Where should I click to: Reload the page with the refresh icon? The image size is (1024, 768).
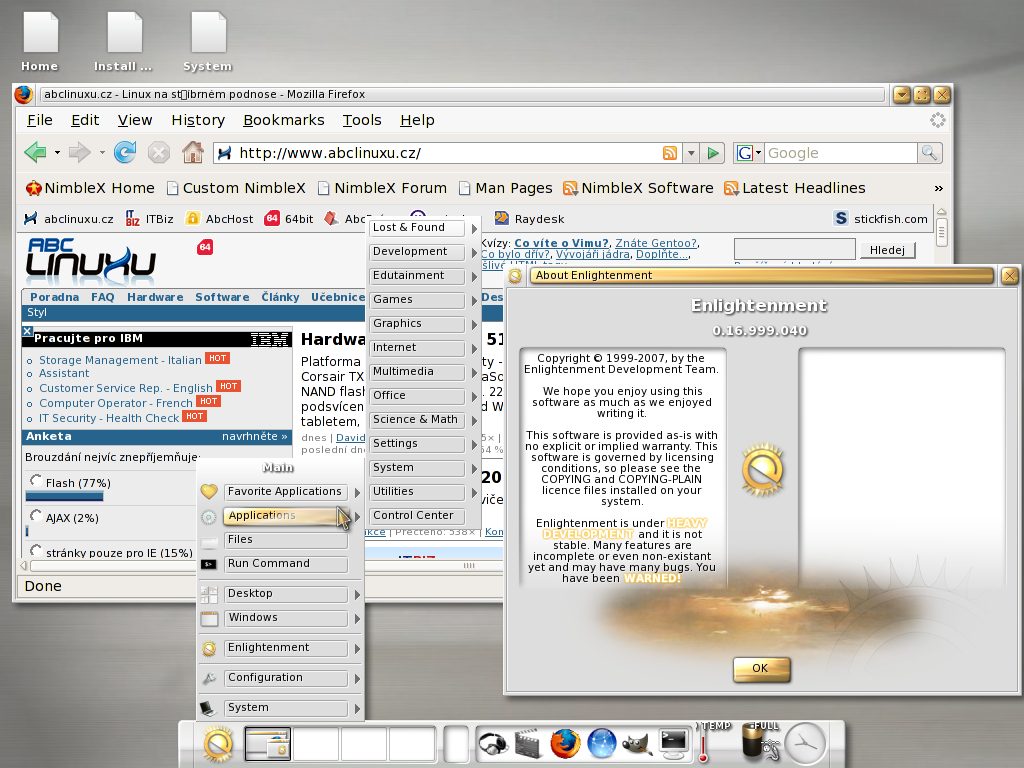click(125, 152)
